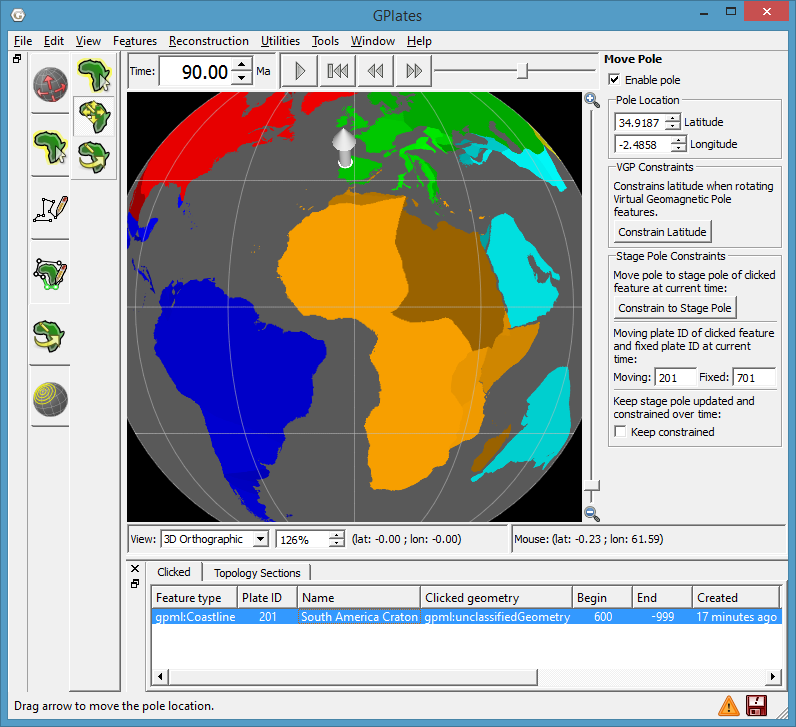Screen dimensions: 796x727
Task: Switch to the Clicked tab
Action: coord(174,572)
